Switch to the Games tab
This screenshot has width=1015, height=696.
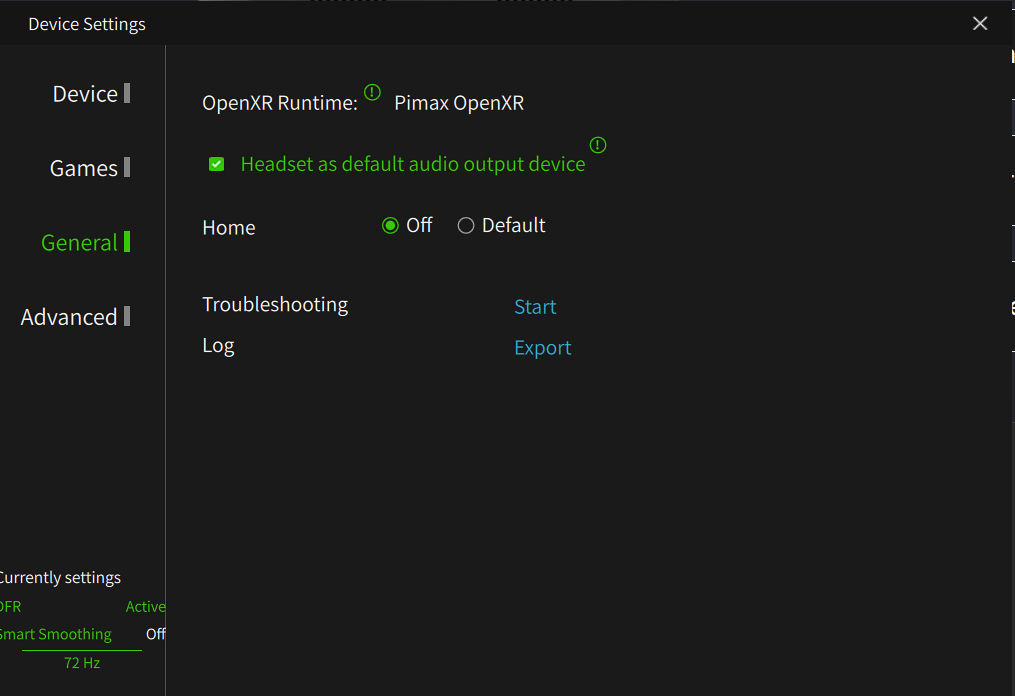click(x=85, y=168)
